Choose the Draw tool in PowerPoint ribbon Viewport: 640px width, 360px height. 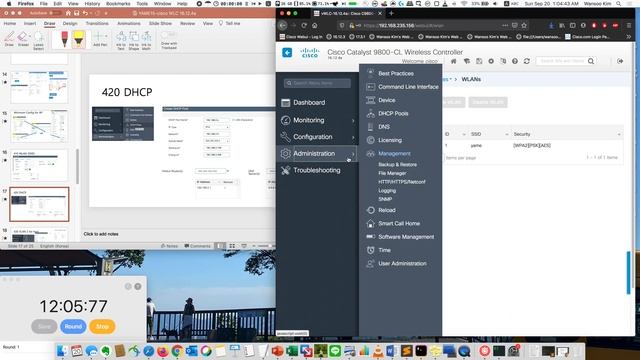point(9,39)
